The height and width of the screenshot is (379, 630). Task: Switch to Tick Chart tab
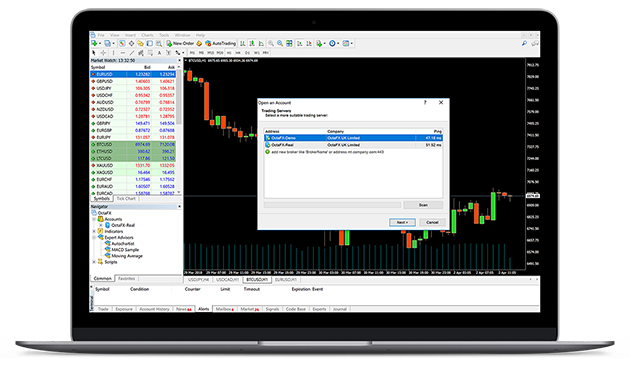click(x=126, y=199)
